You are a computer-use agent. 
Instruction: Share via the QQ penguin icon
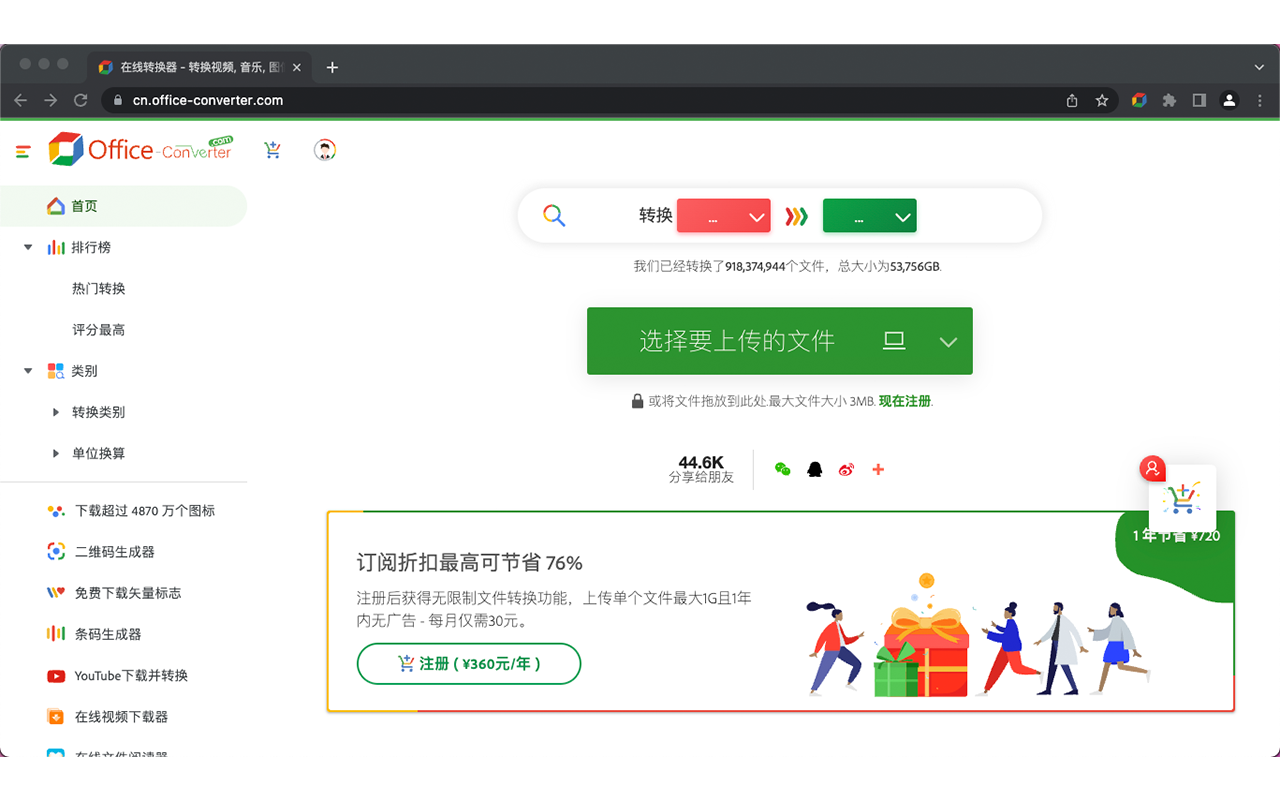tap(813, 468)
